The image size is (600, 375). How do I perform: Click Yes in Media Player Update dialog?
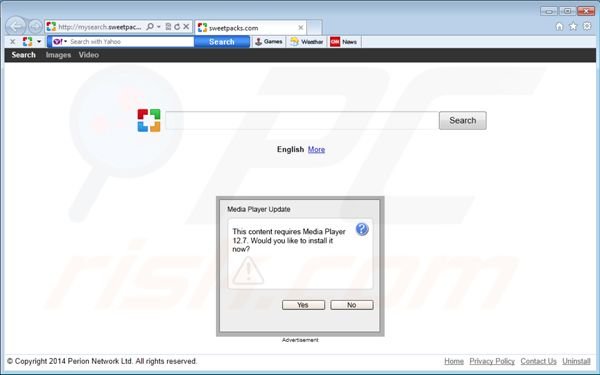[303, 305]
